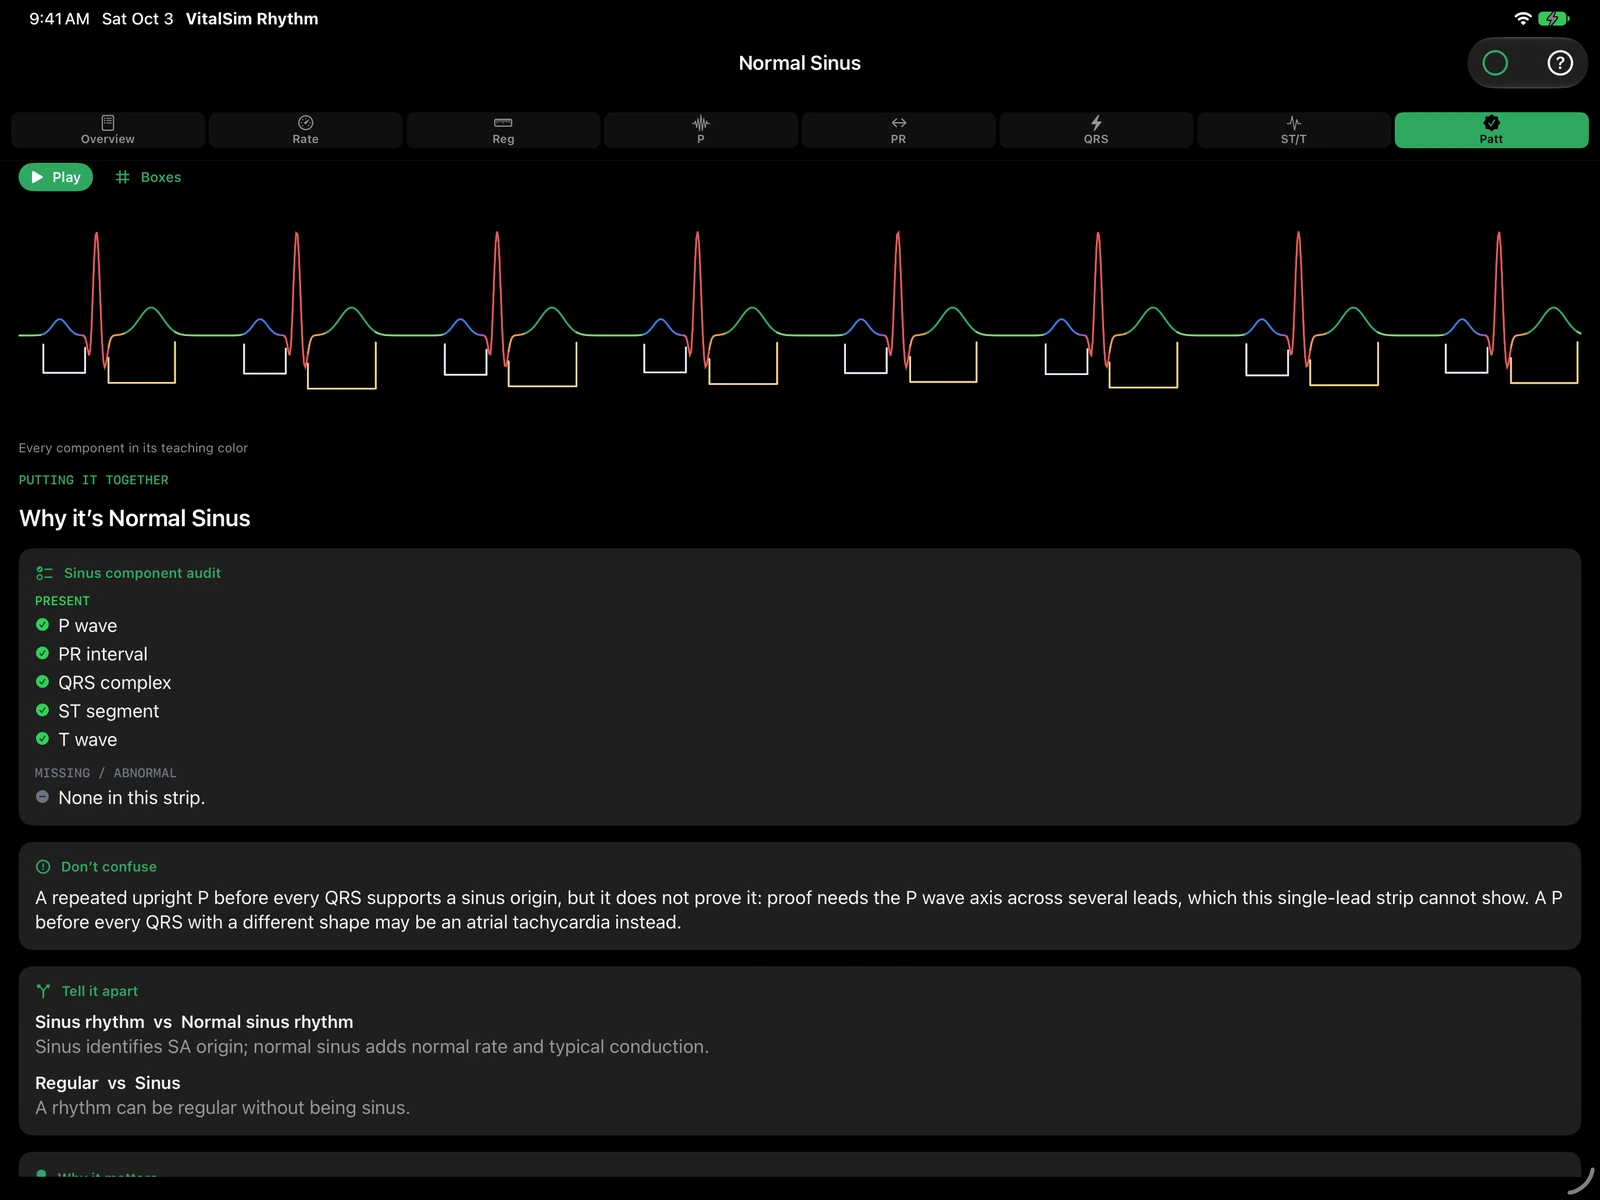This screenshot has height=1200, width=1600.
Task: Click the PR interval green checkmark
Action: 42,653
